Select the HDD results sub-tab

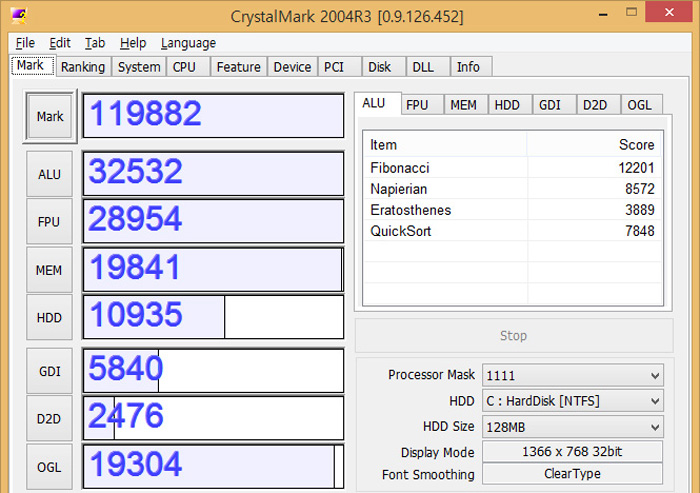[510, 105]
